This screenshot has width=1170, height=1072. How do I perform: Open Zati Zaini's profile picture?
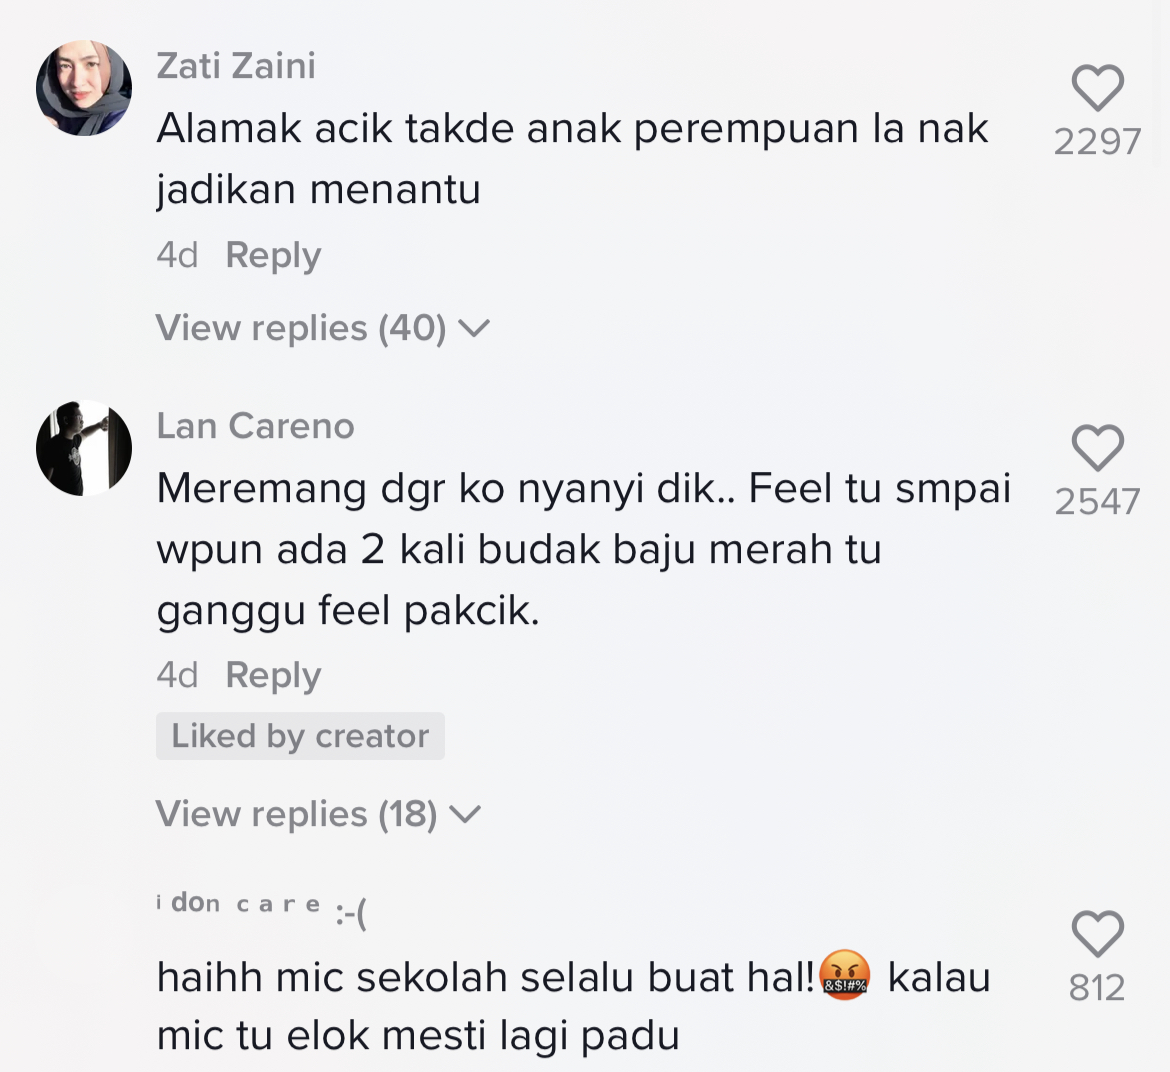[x=84, y=88]
